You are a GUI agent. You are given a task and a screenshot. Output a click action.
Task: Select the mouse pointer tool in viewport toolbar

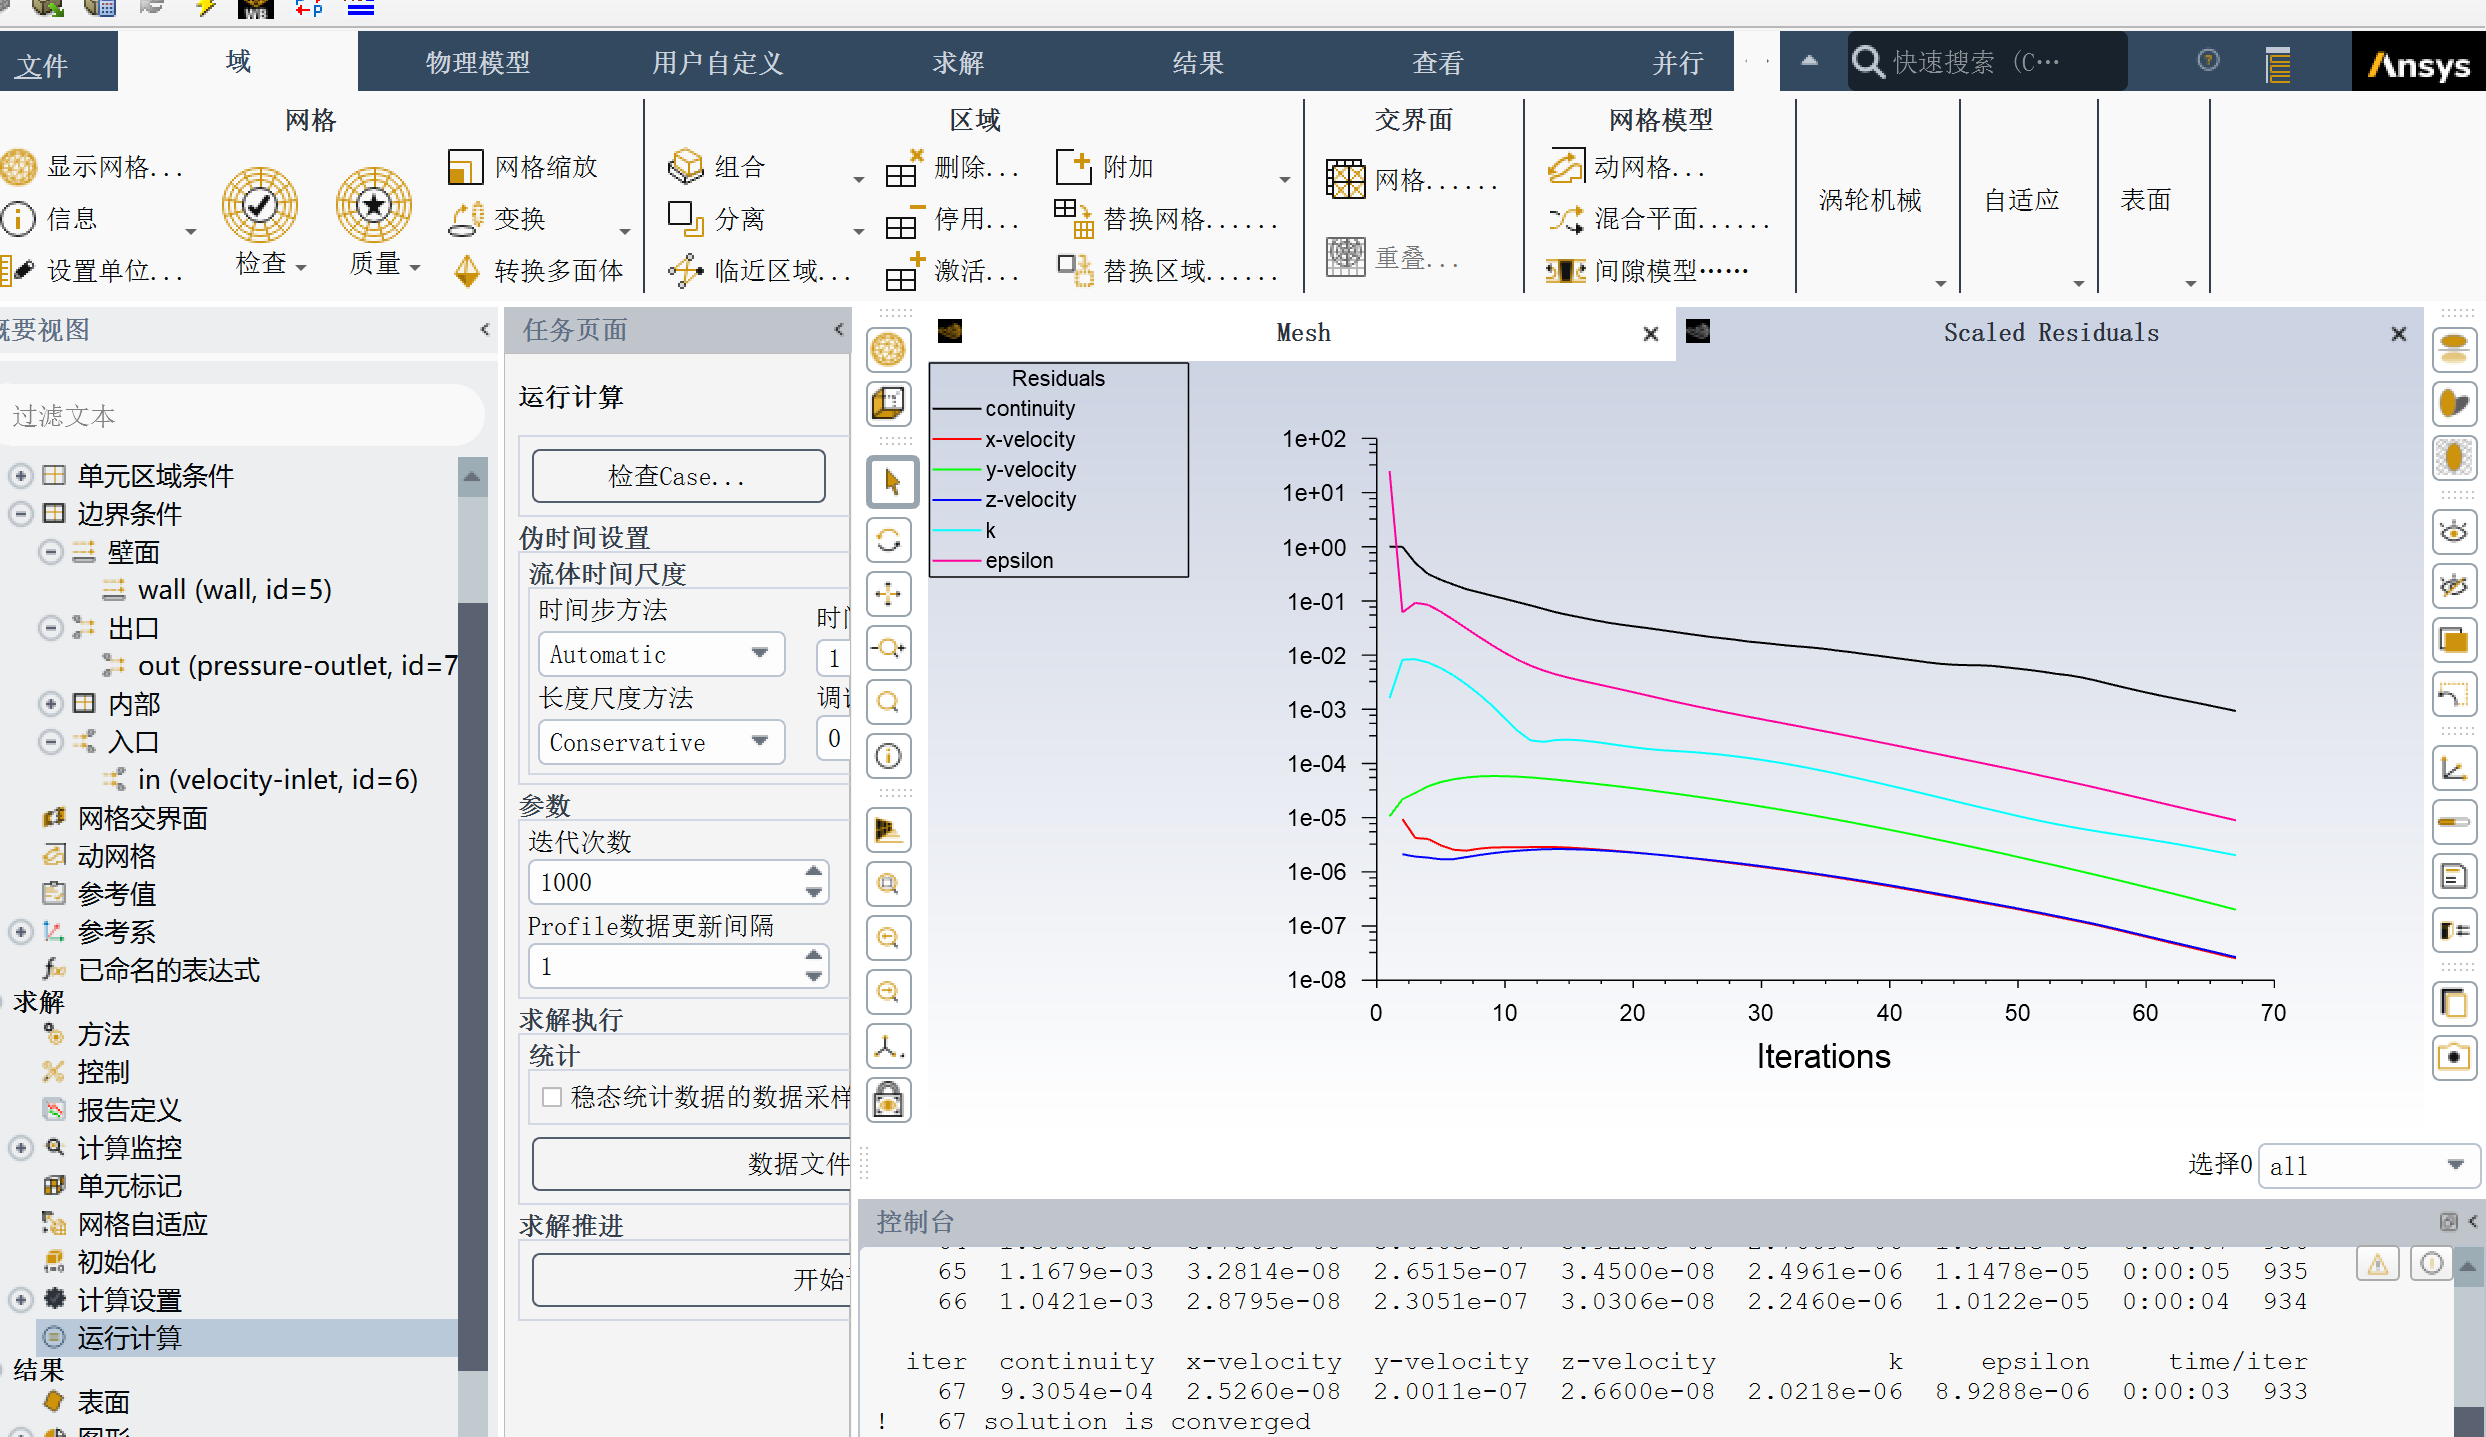coord(891,483)
